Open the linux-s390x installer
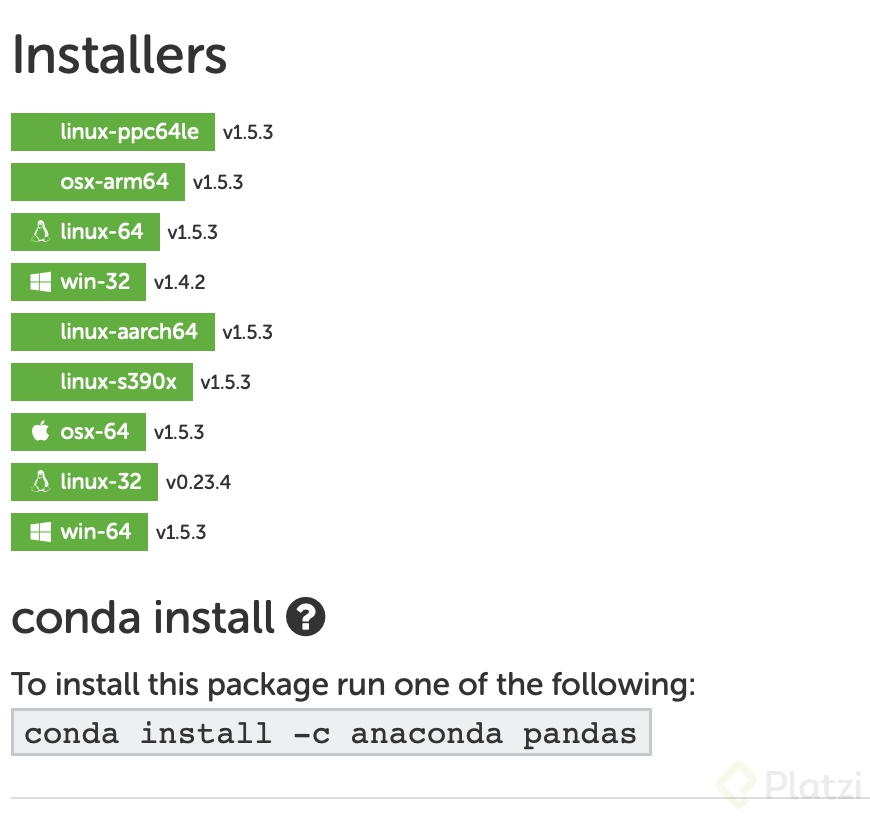 pos(101,381)
